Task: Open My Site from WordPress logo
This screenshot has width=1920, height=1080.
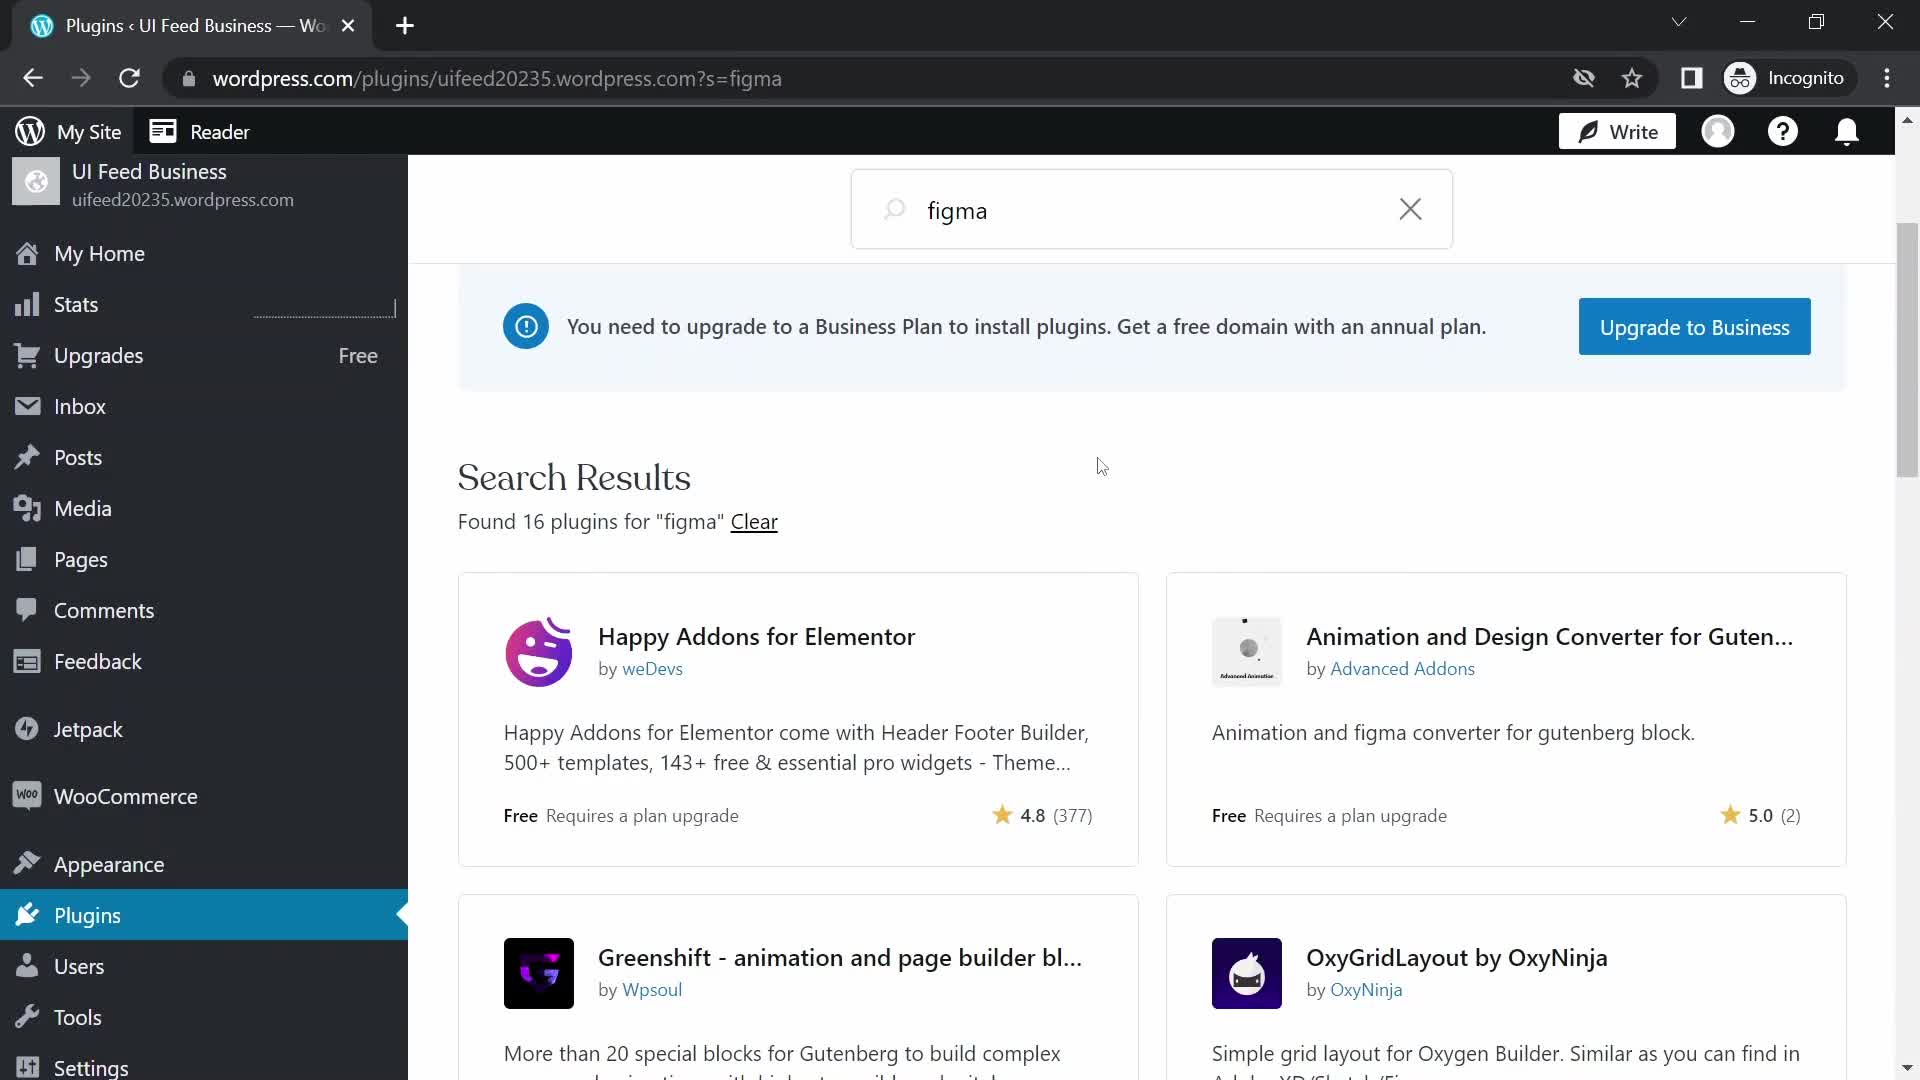Action: click(68, 132)
